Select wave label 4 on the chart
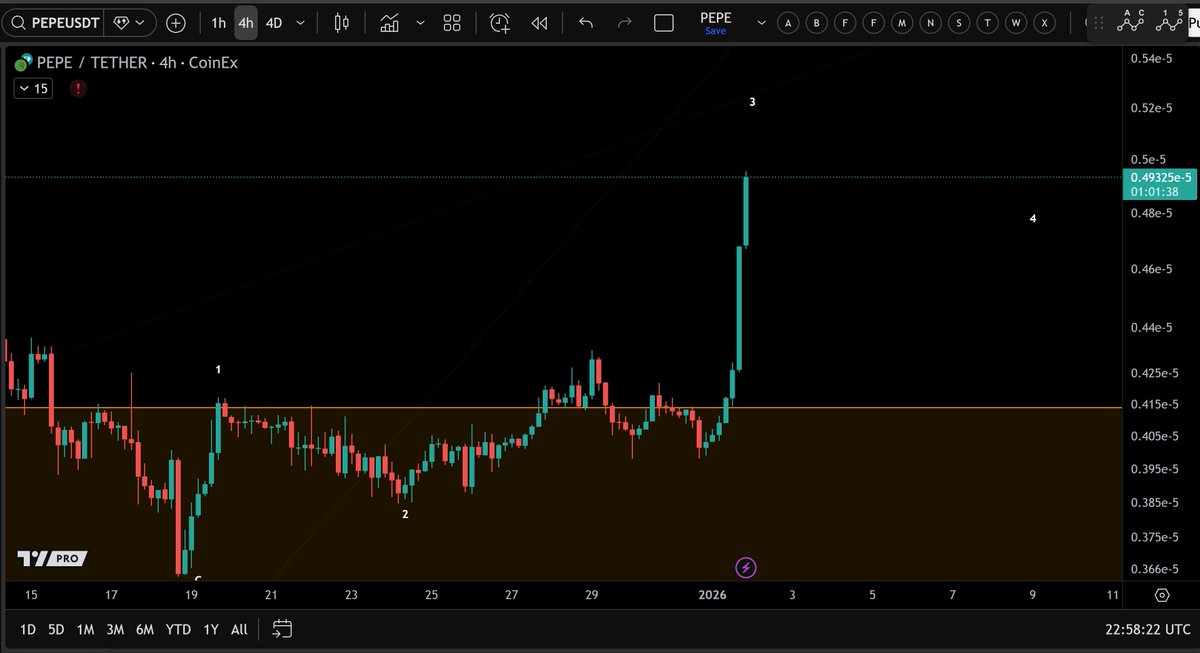 coord(1033,218)
